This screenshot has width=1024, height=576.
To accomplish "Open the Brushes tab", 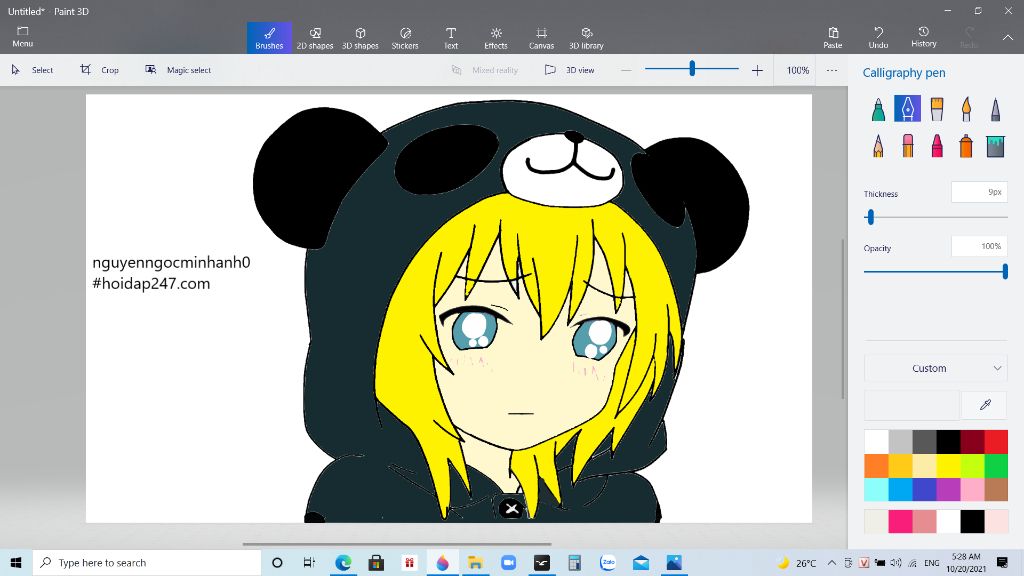I will pos(269,38).
